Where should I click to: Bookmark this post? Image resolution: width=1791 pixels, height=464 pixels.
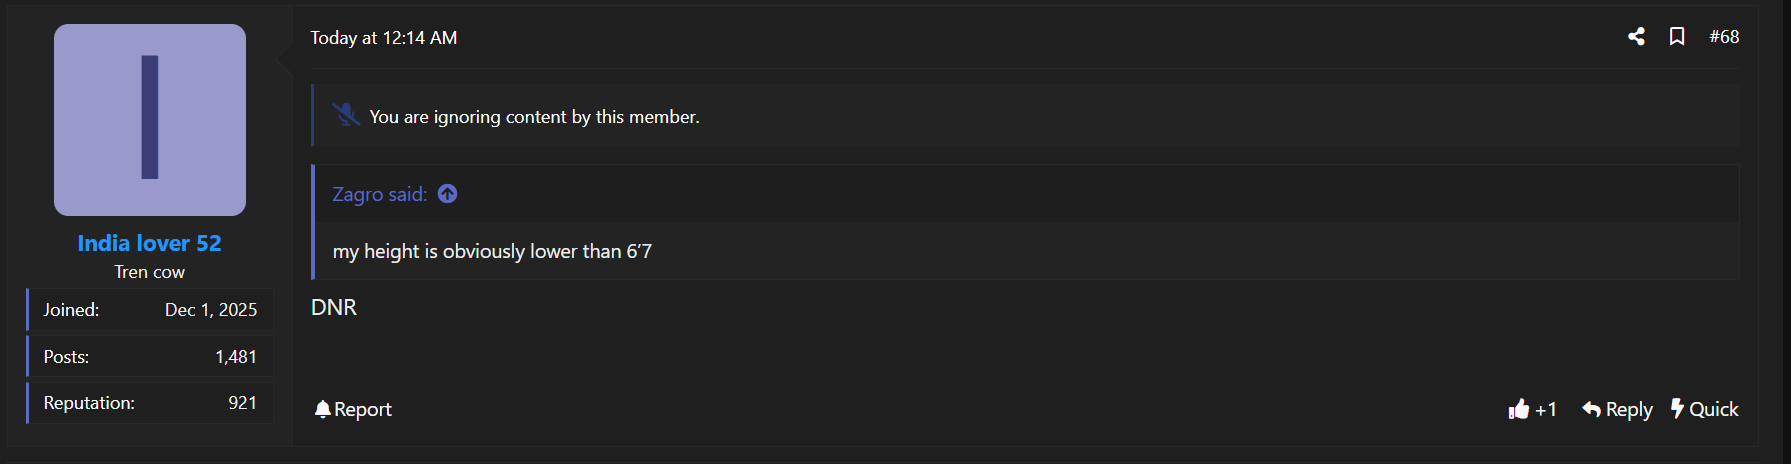pyautogui.click(x=1677, y=37)
